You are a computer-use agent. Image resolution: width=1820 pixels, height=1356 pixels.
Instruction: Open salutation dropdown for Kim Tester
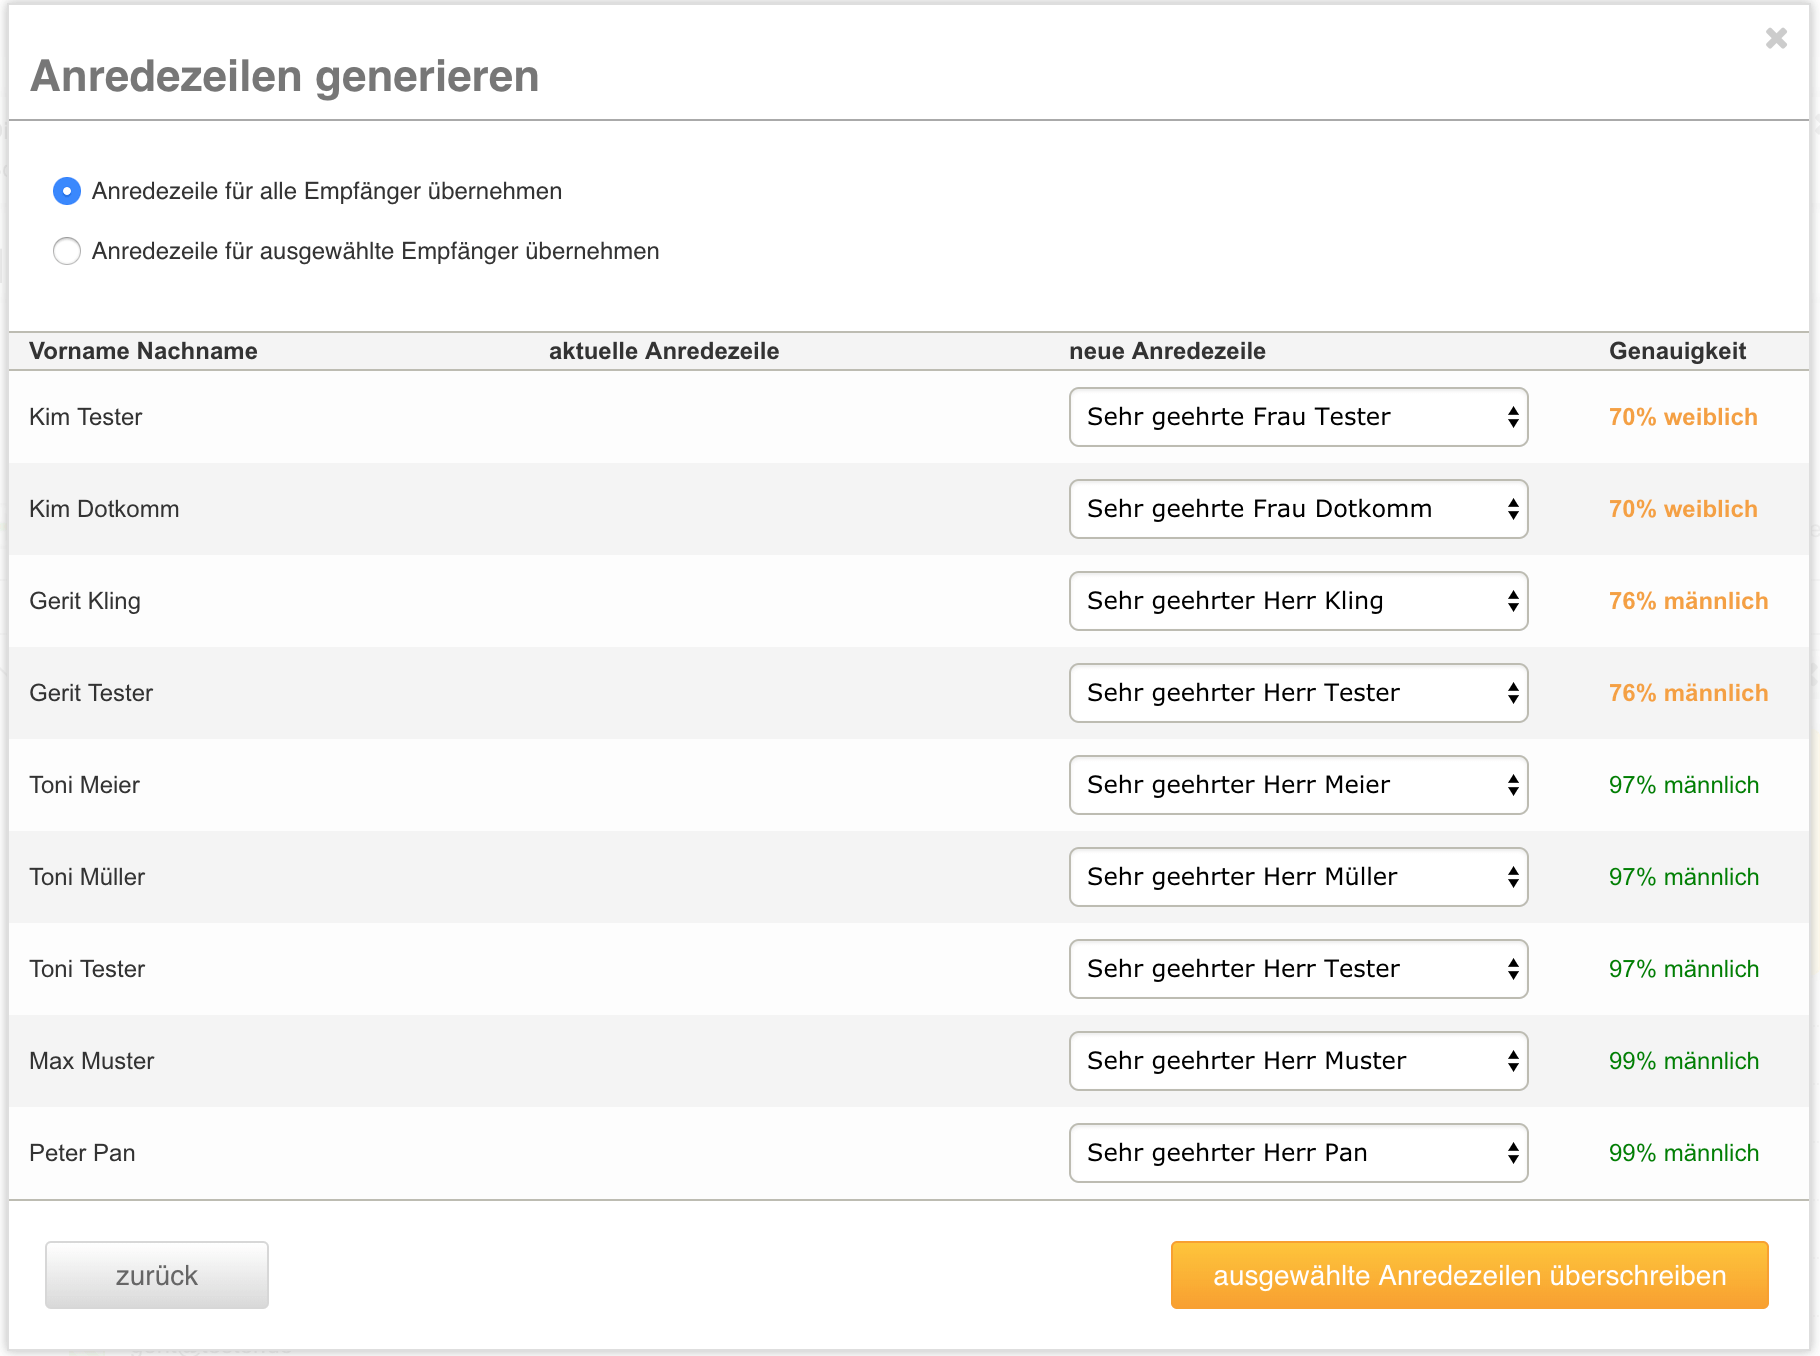click(x=1298, y=417)
